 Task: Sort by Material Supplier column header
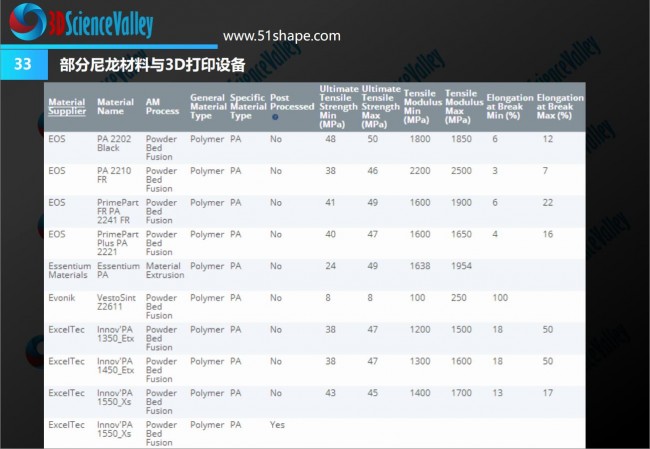point(67,106)
